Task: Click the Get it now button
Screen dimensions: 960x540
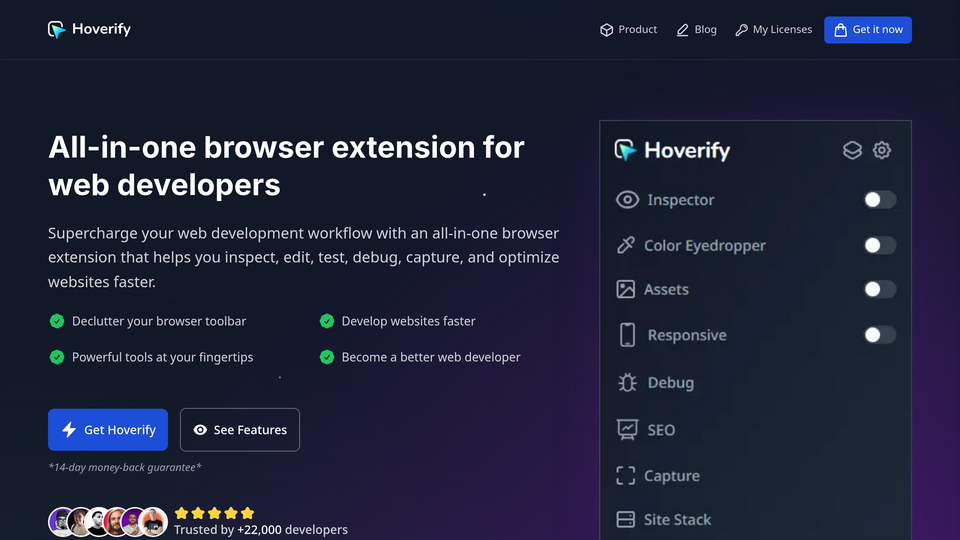Action: pyautogui.click(x=868, y=29)
